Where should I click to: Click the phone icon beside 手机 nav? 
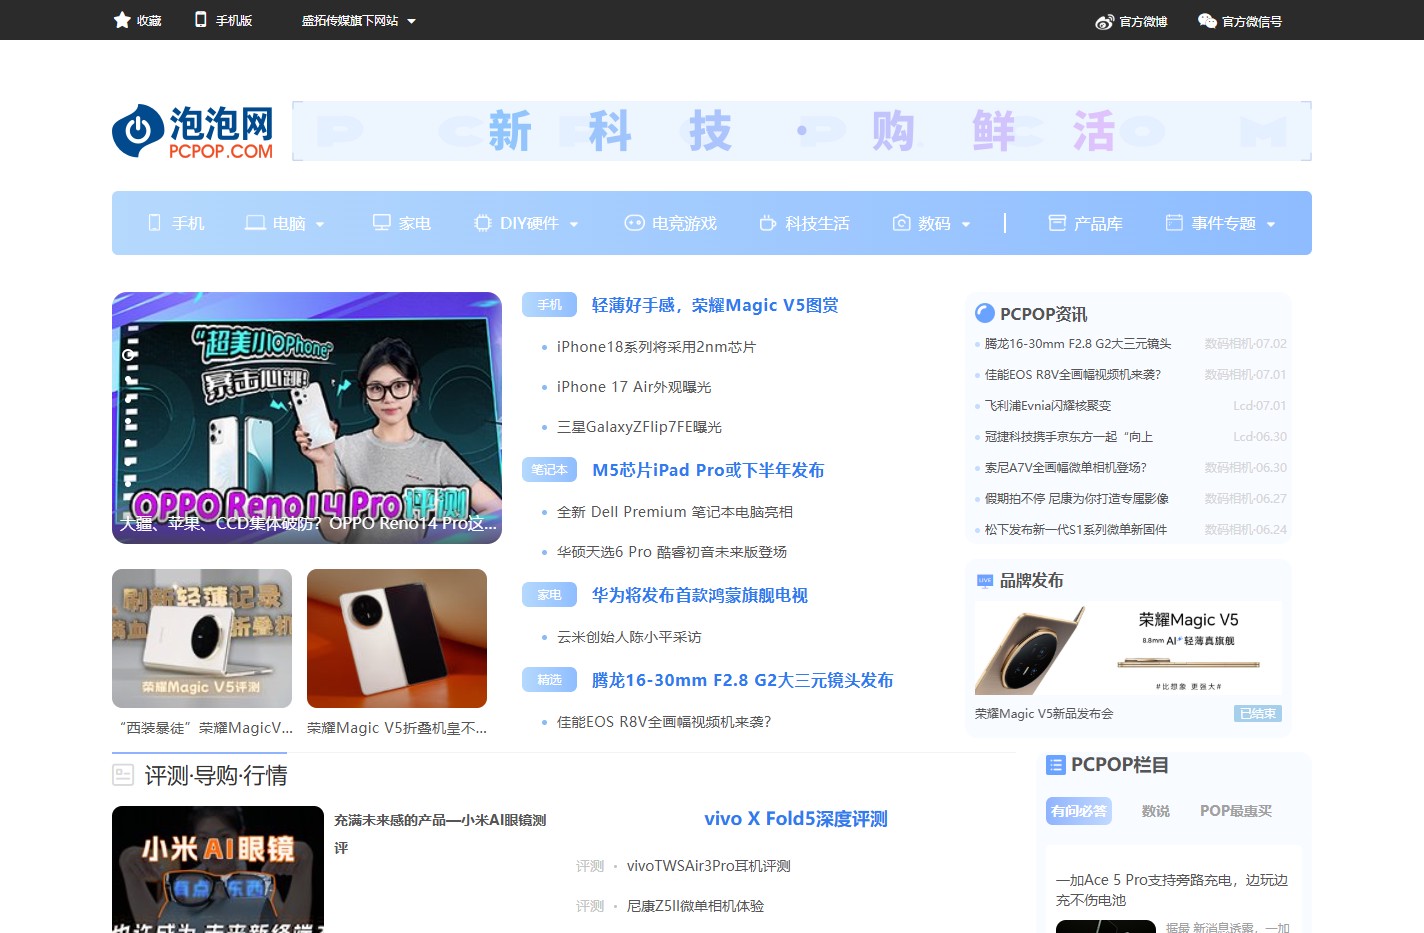(x=154, y=222)
